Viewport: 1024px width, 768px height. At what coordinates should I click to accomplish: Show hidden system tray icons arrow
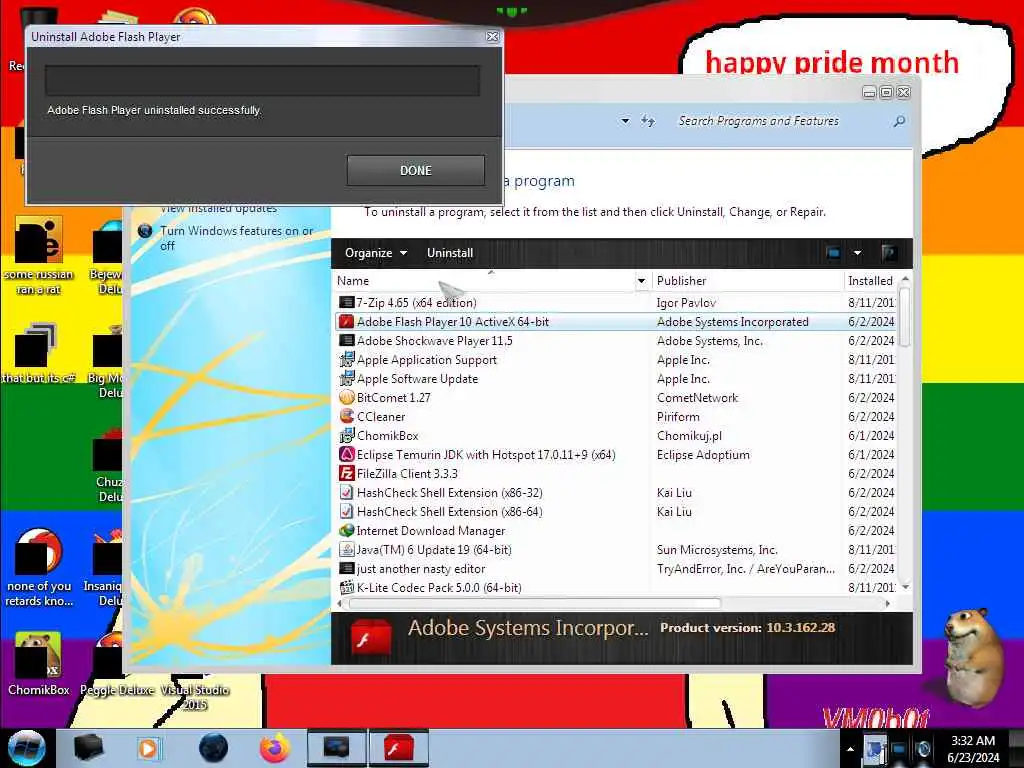[x=850, y=749]
